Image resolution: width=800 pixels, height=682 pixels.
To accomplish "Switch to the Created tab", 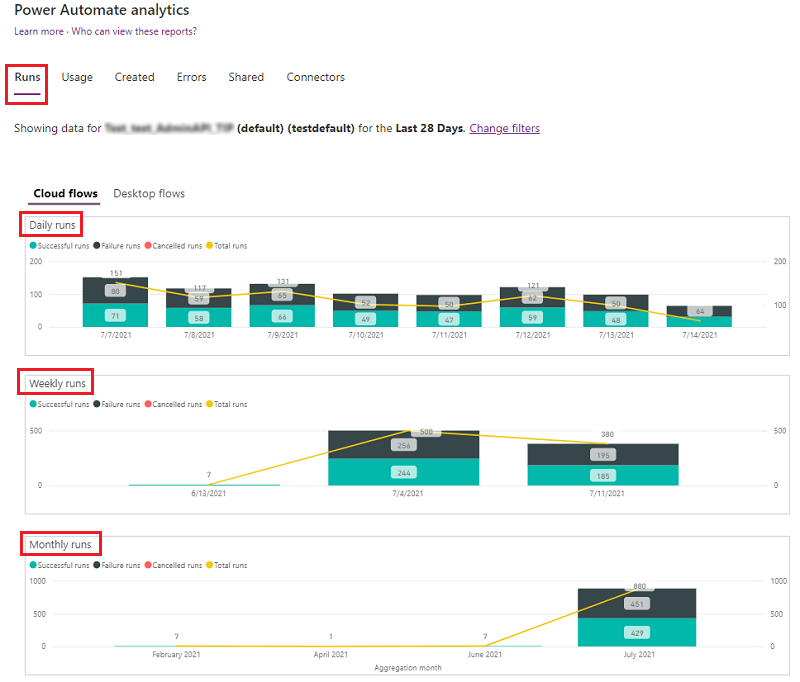I will click(134, 77).
